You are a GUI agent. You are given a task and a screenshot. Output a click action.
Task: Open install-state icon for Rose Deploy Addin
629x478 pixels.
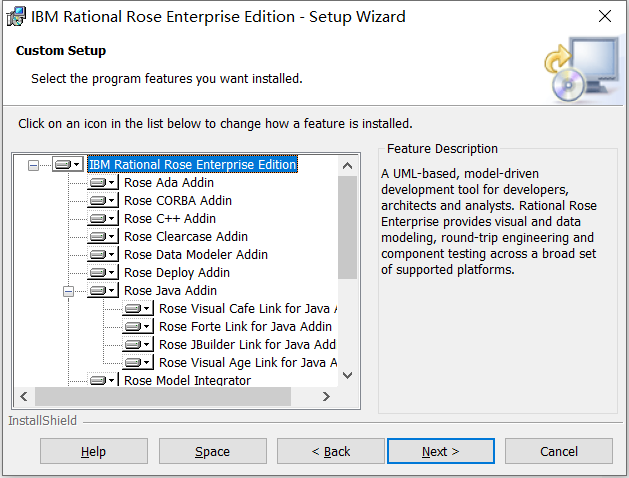pos(103,273)
